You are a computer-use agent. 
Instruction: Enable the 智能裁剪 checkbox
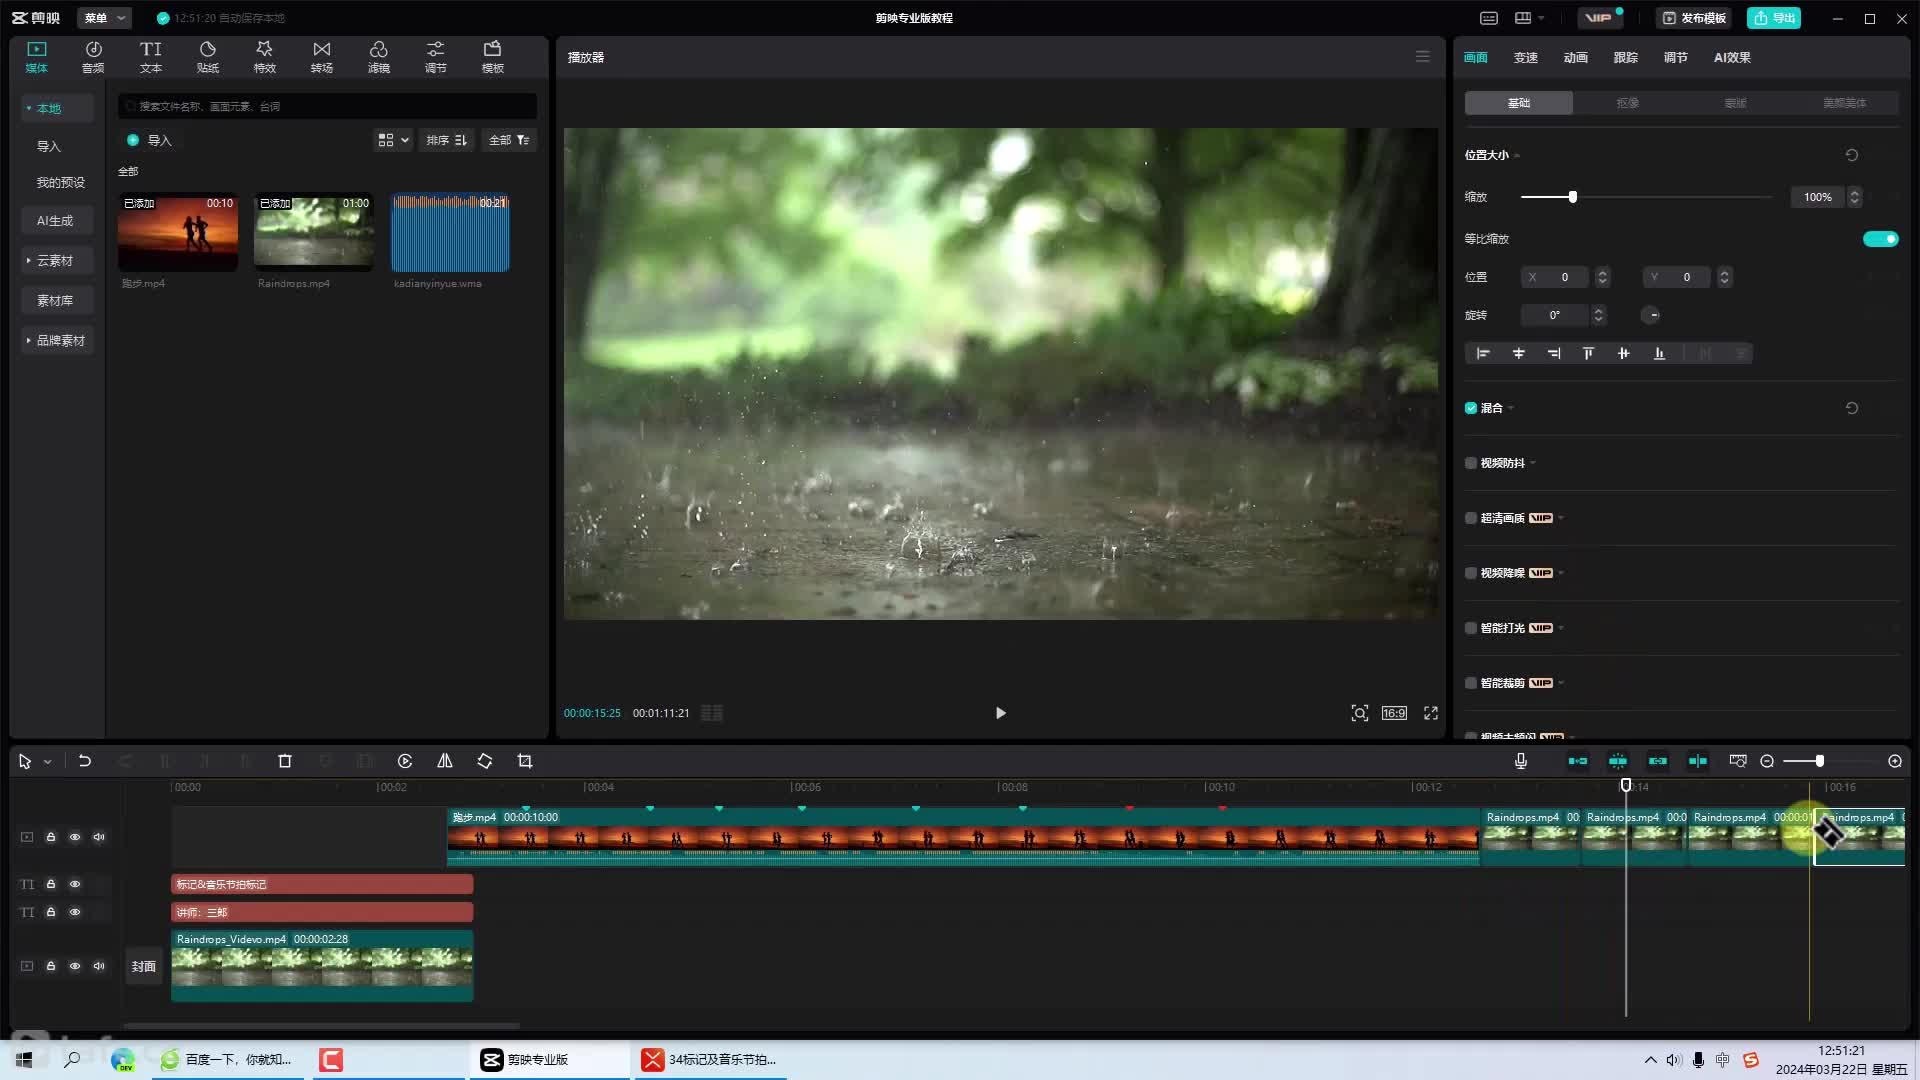click(1471, 683)
